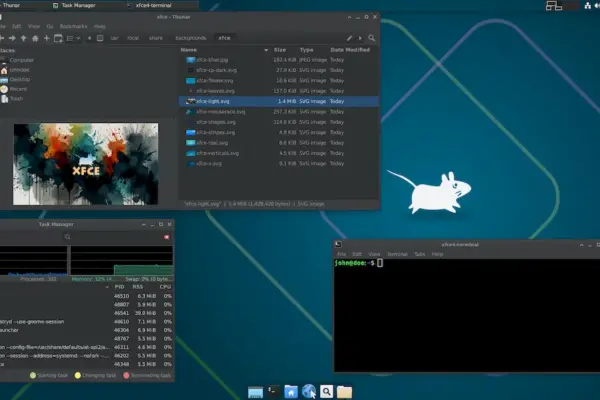Screen dimensions: 600x400
Task: Click the Task Manager search icon
Action: (x=67, y=237)
